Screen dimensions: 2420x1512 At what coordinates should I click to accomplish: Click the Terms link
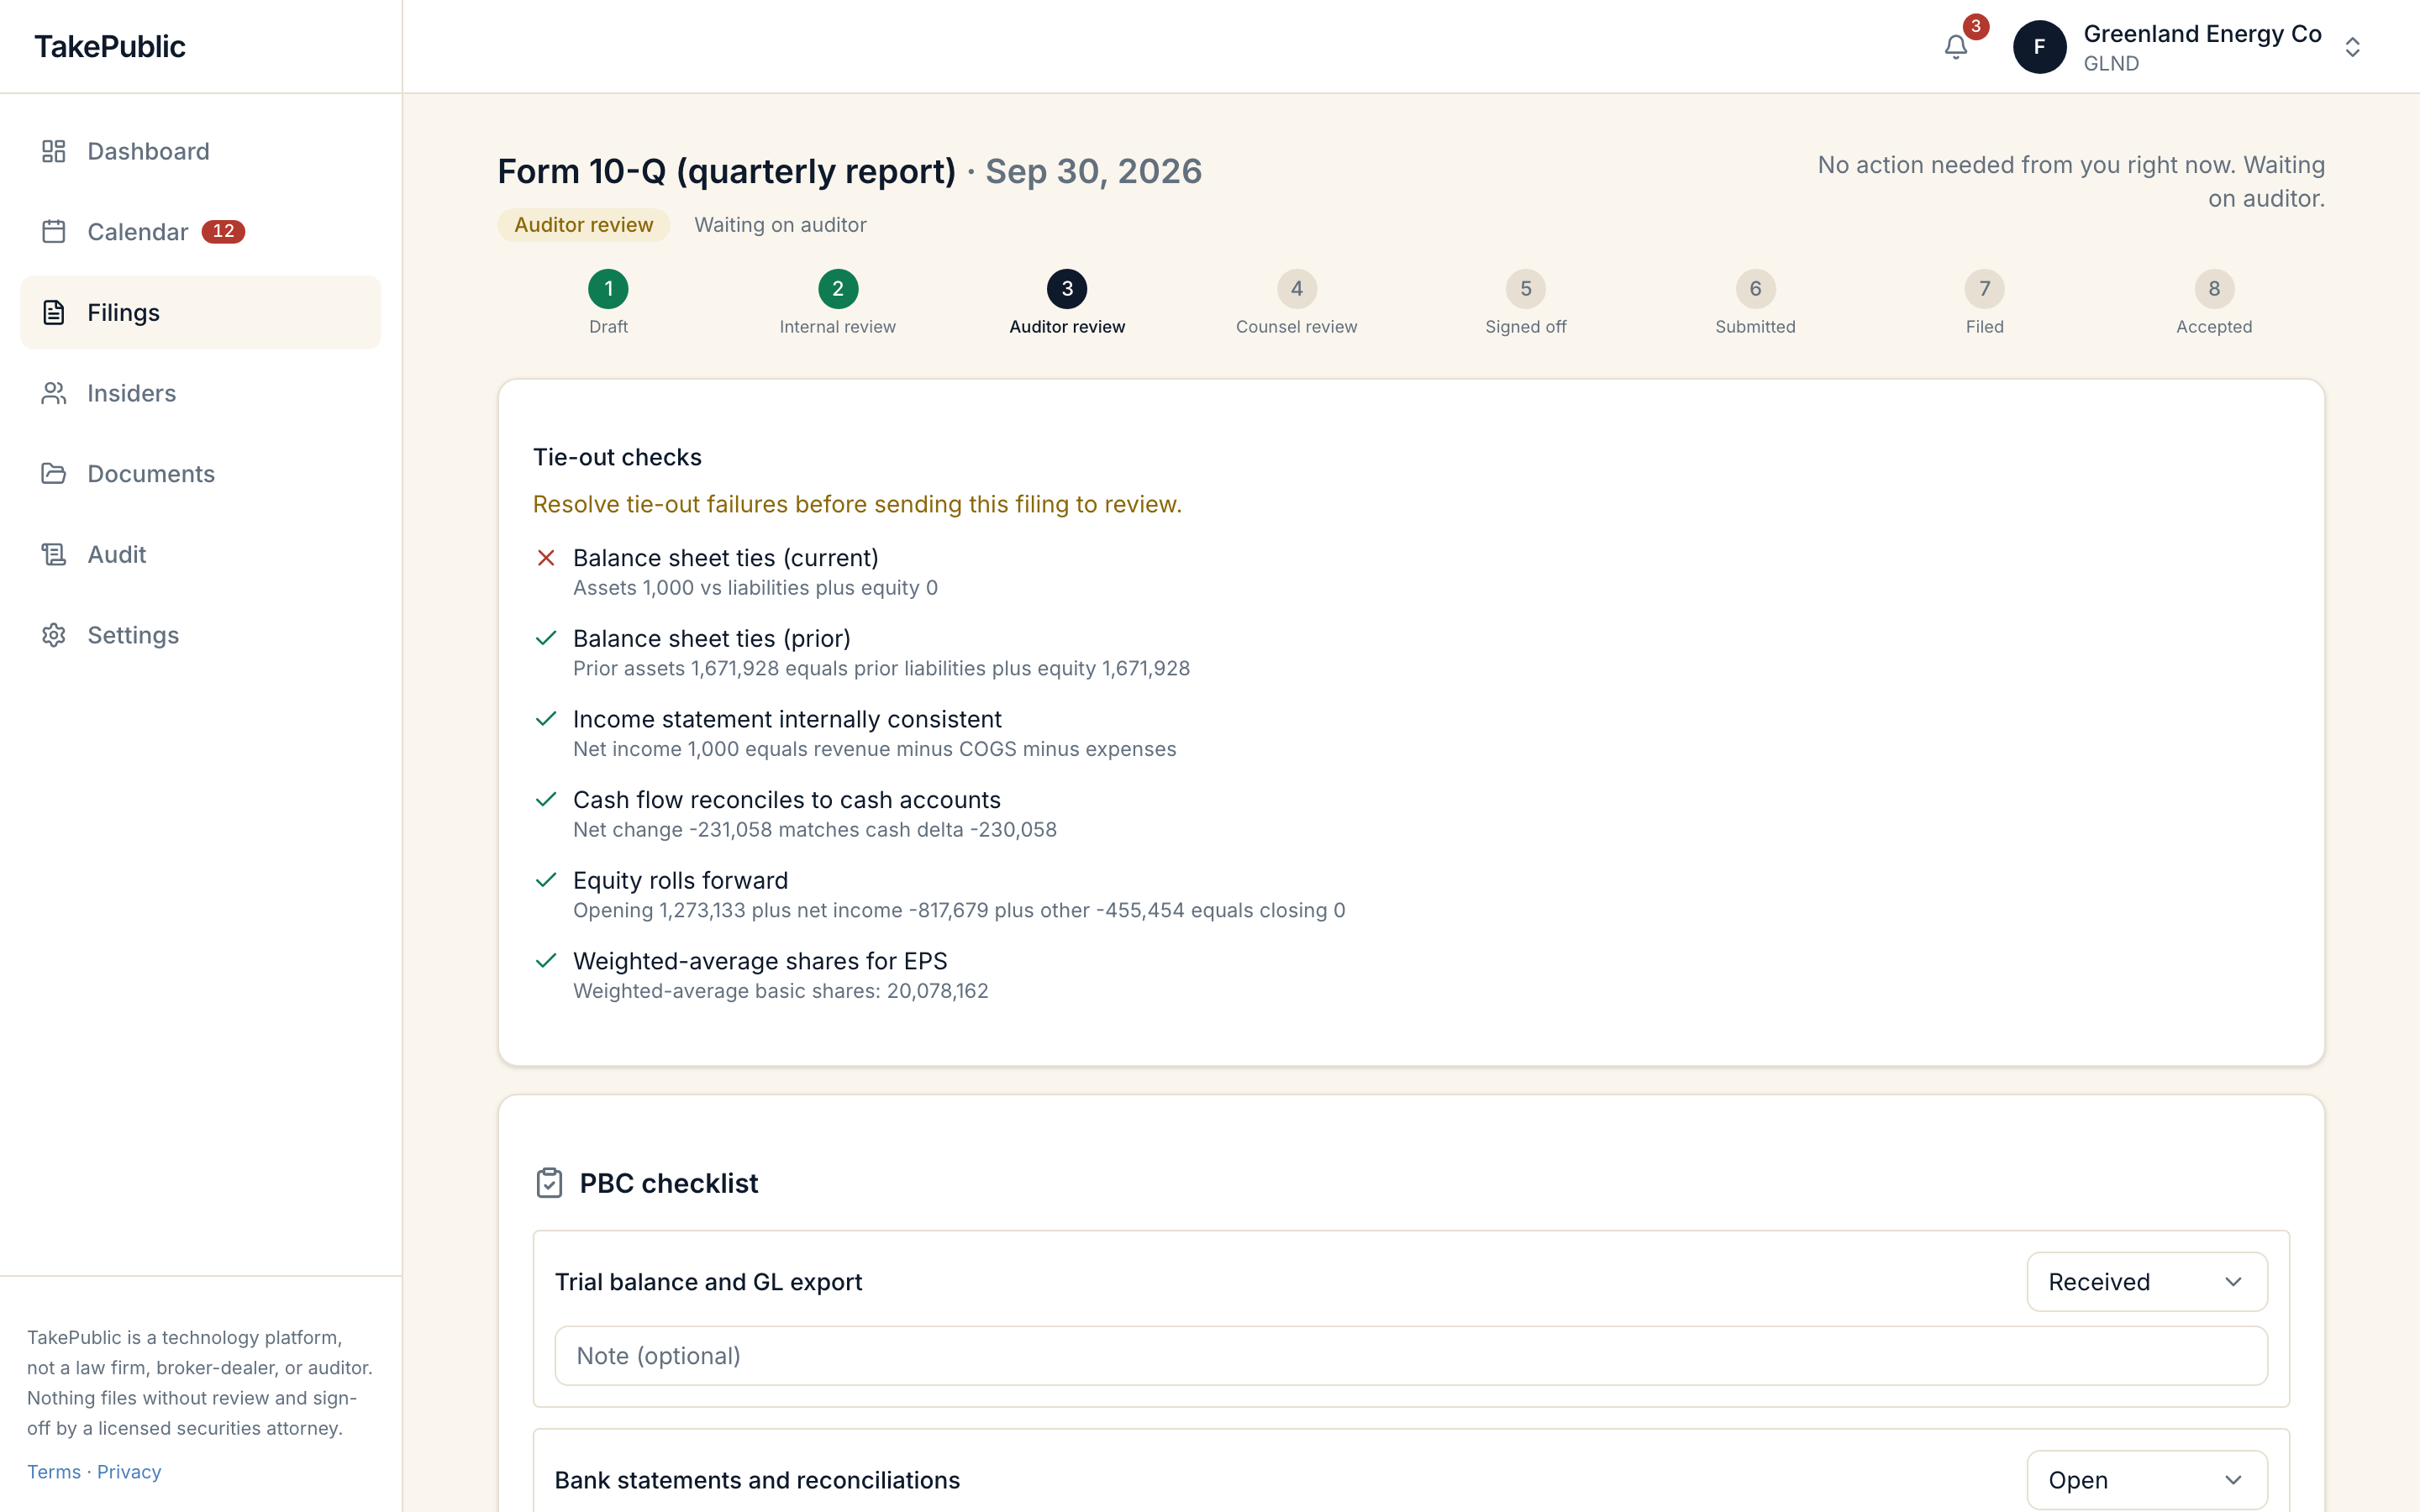pos(54,1471)
